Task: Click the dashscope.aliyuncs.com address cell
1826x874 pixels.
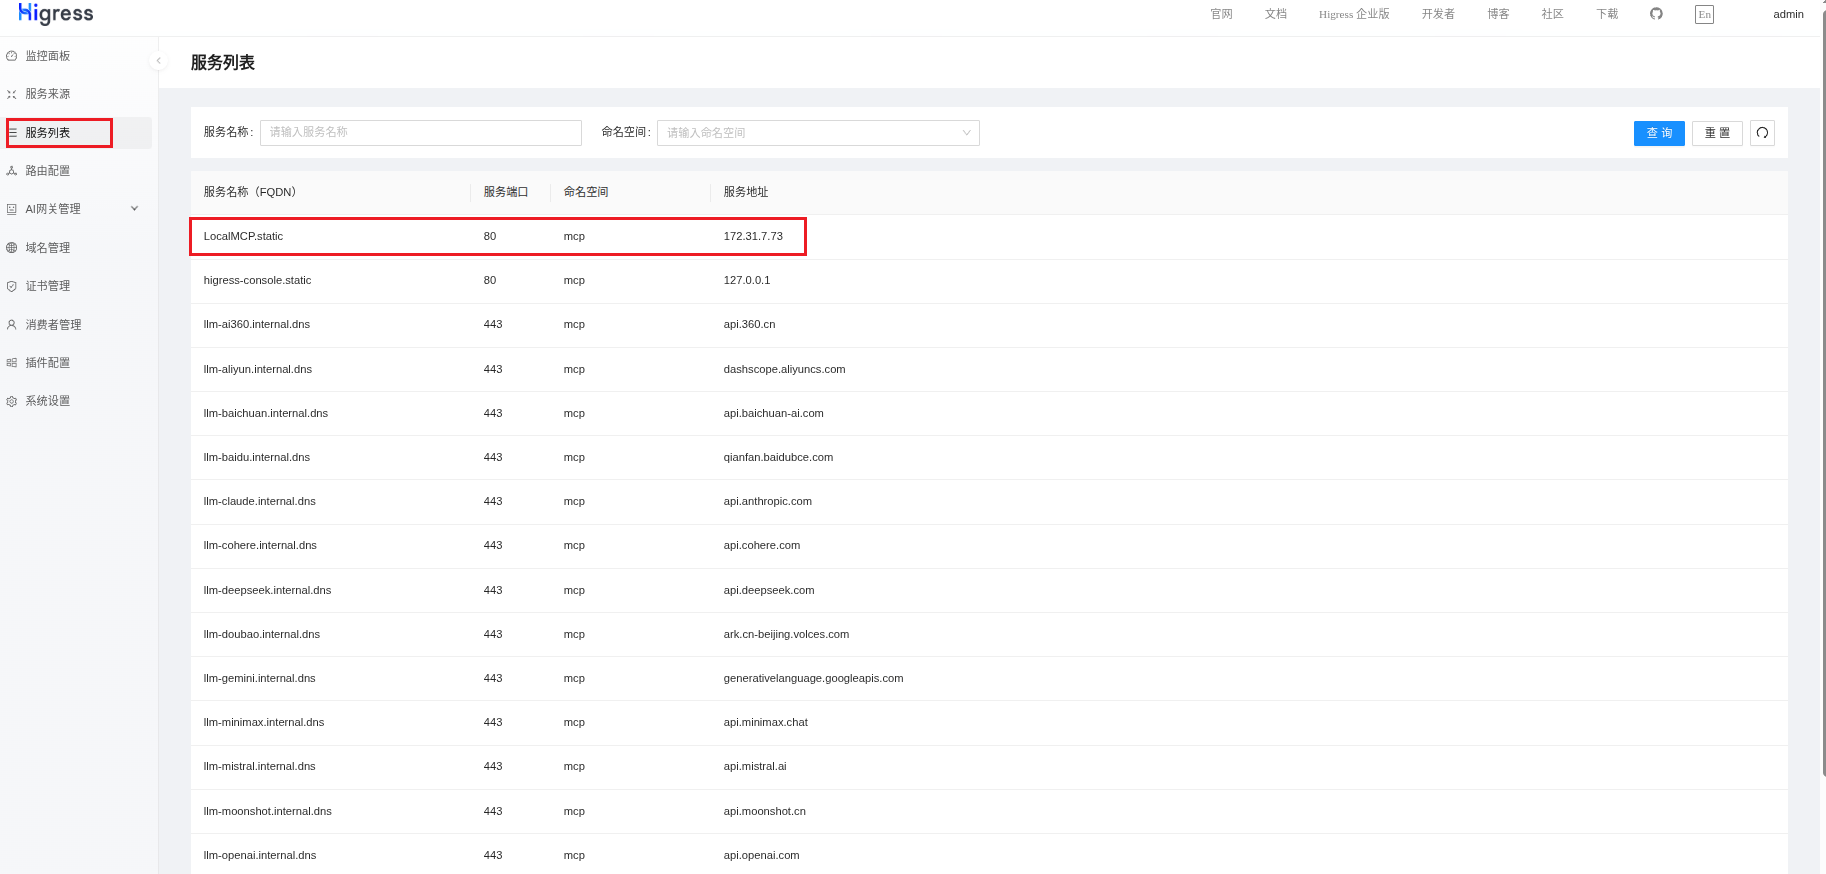Action: pyautogui.click(x=785, y=369)
